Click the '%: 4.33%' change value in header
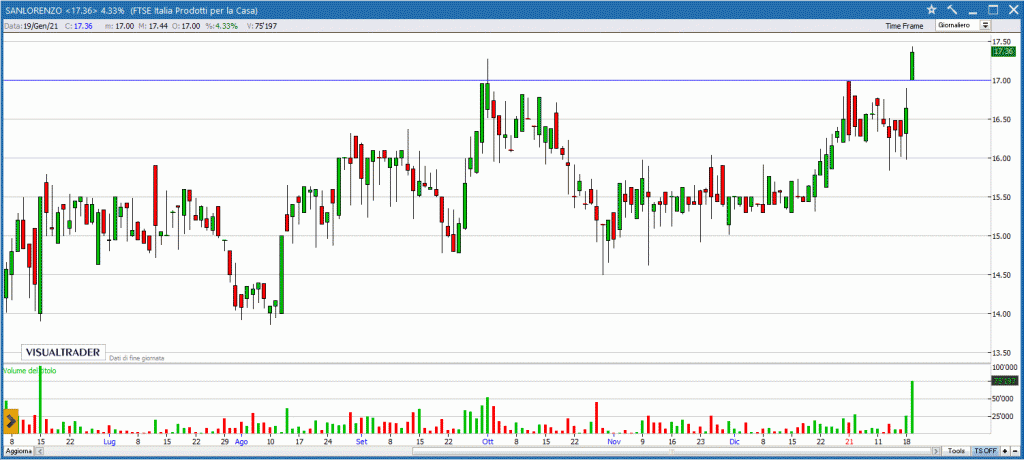 coord(223,26)
